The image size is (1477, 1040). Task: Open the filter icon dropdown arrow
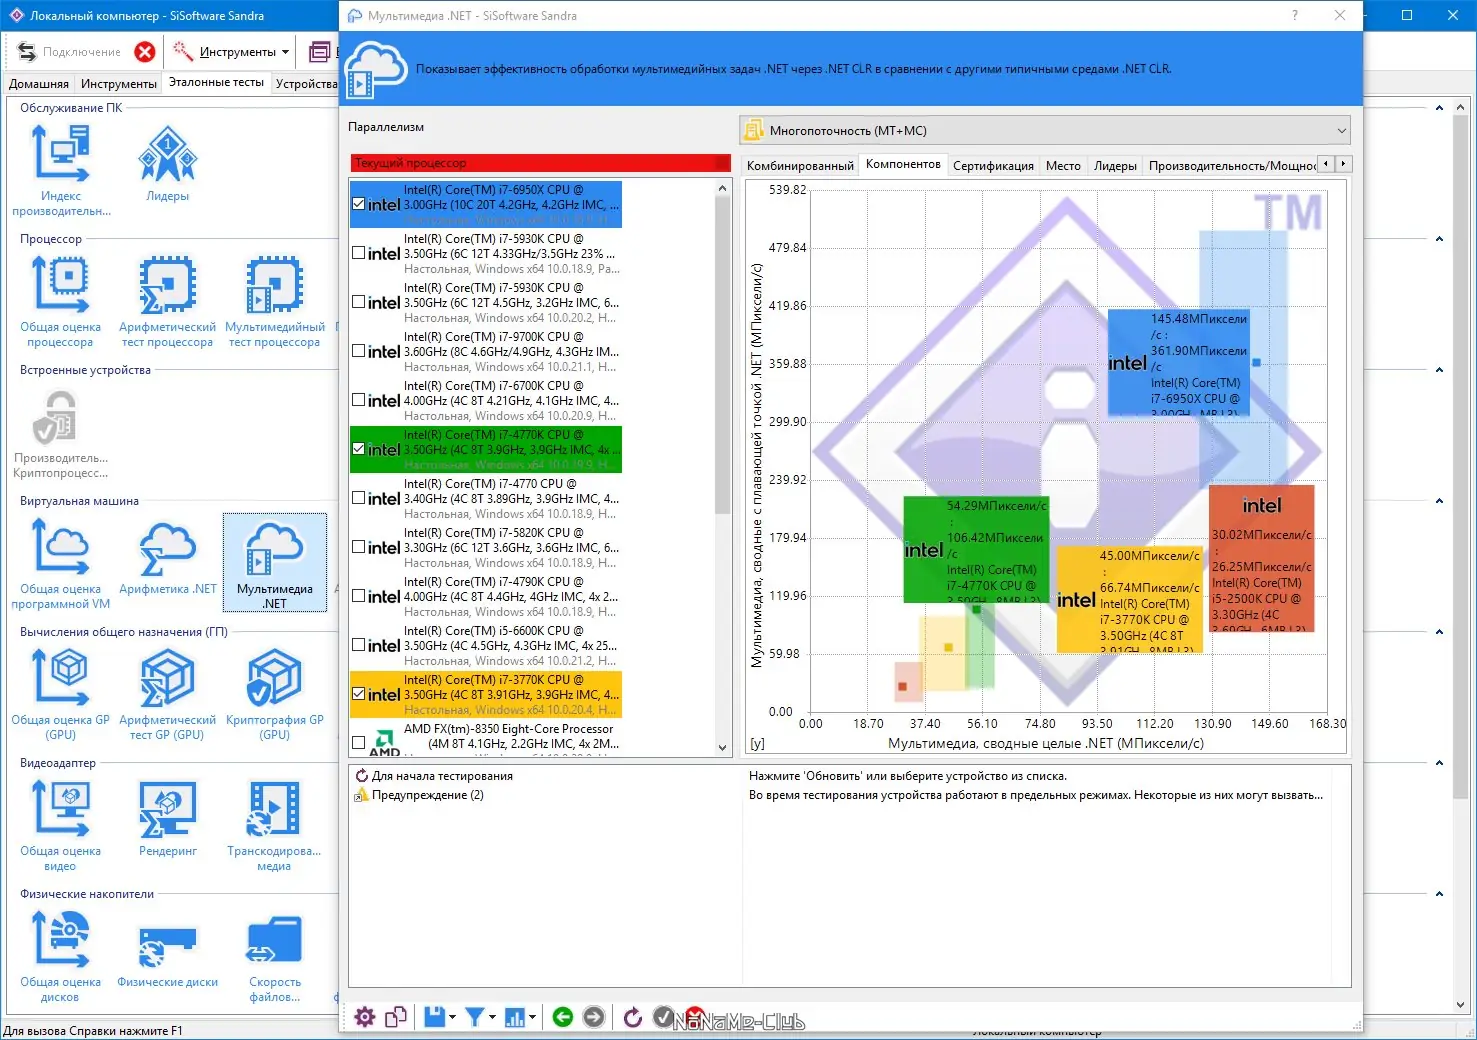[x=492, y=1017]
